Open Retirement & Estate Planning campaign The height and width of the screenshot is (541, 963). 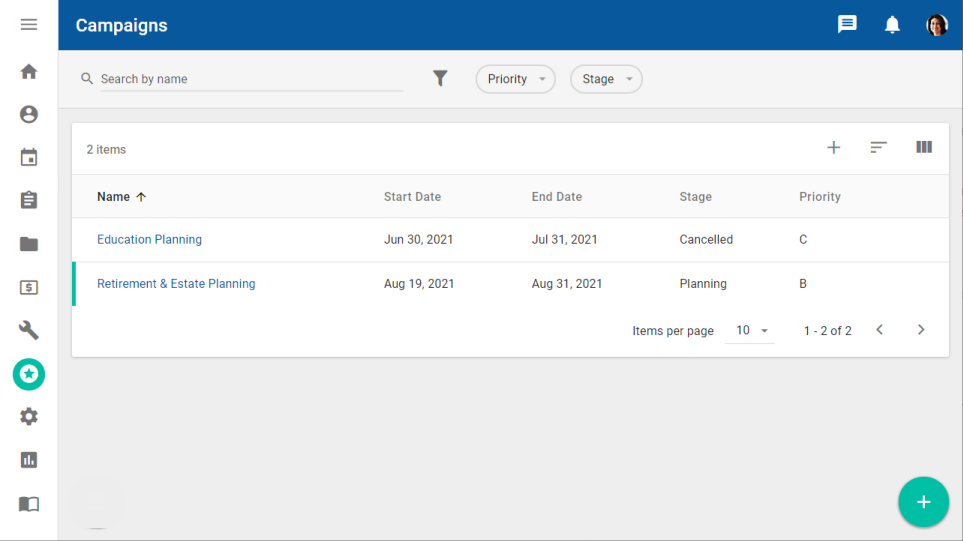click(176, 284)
